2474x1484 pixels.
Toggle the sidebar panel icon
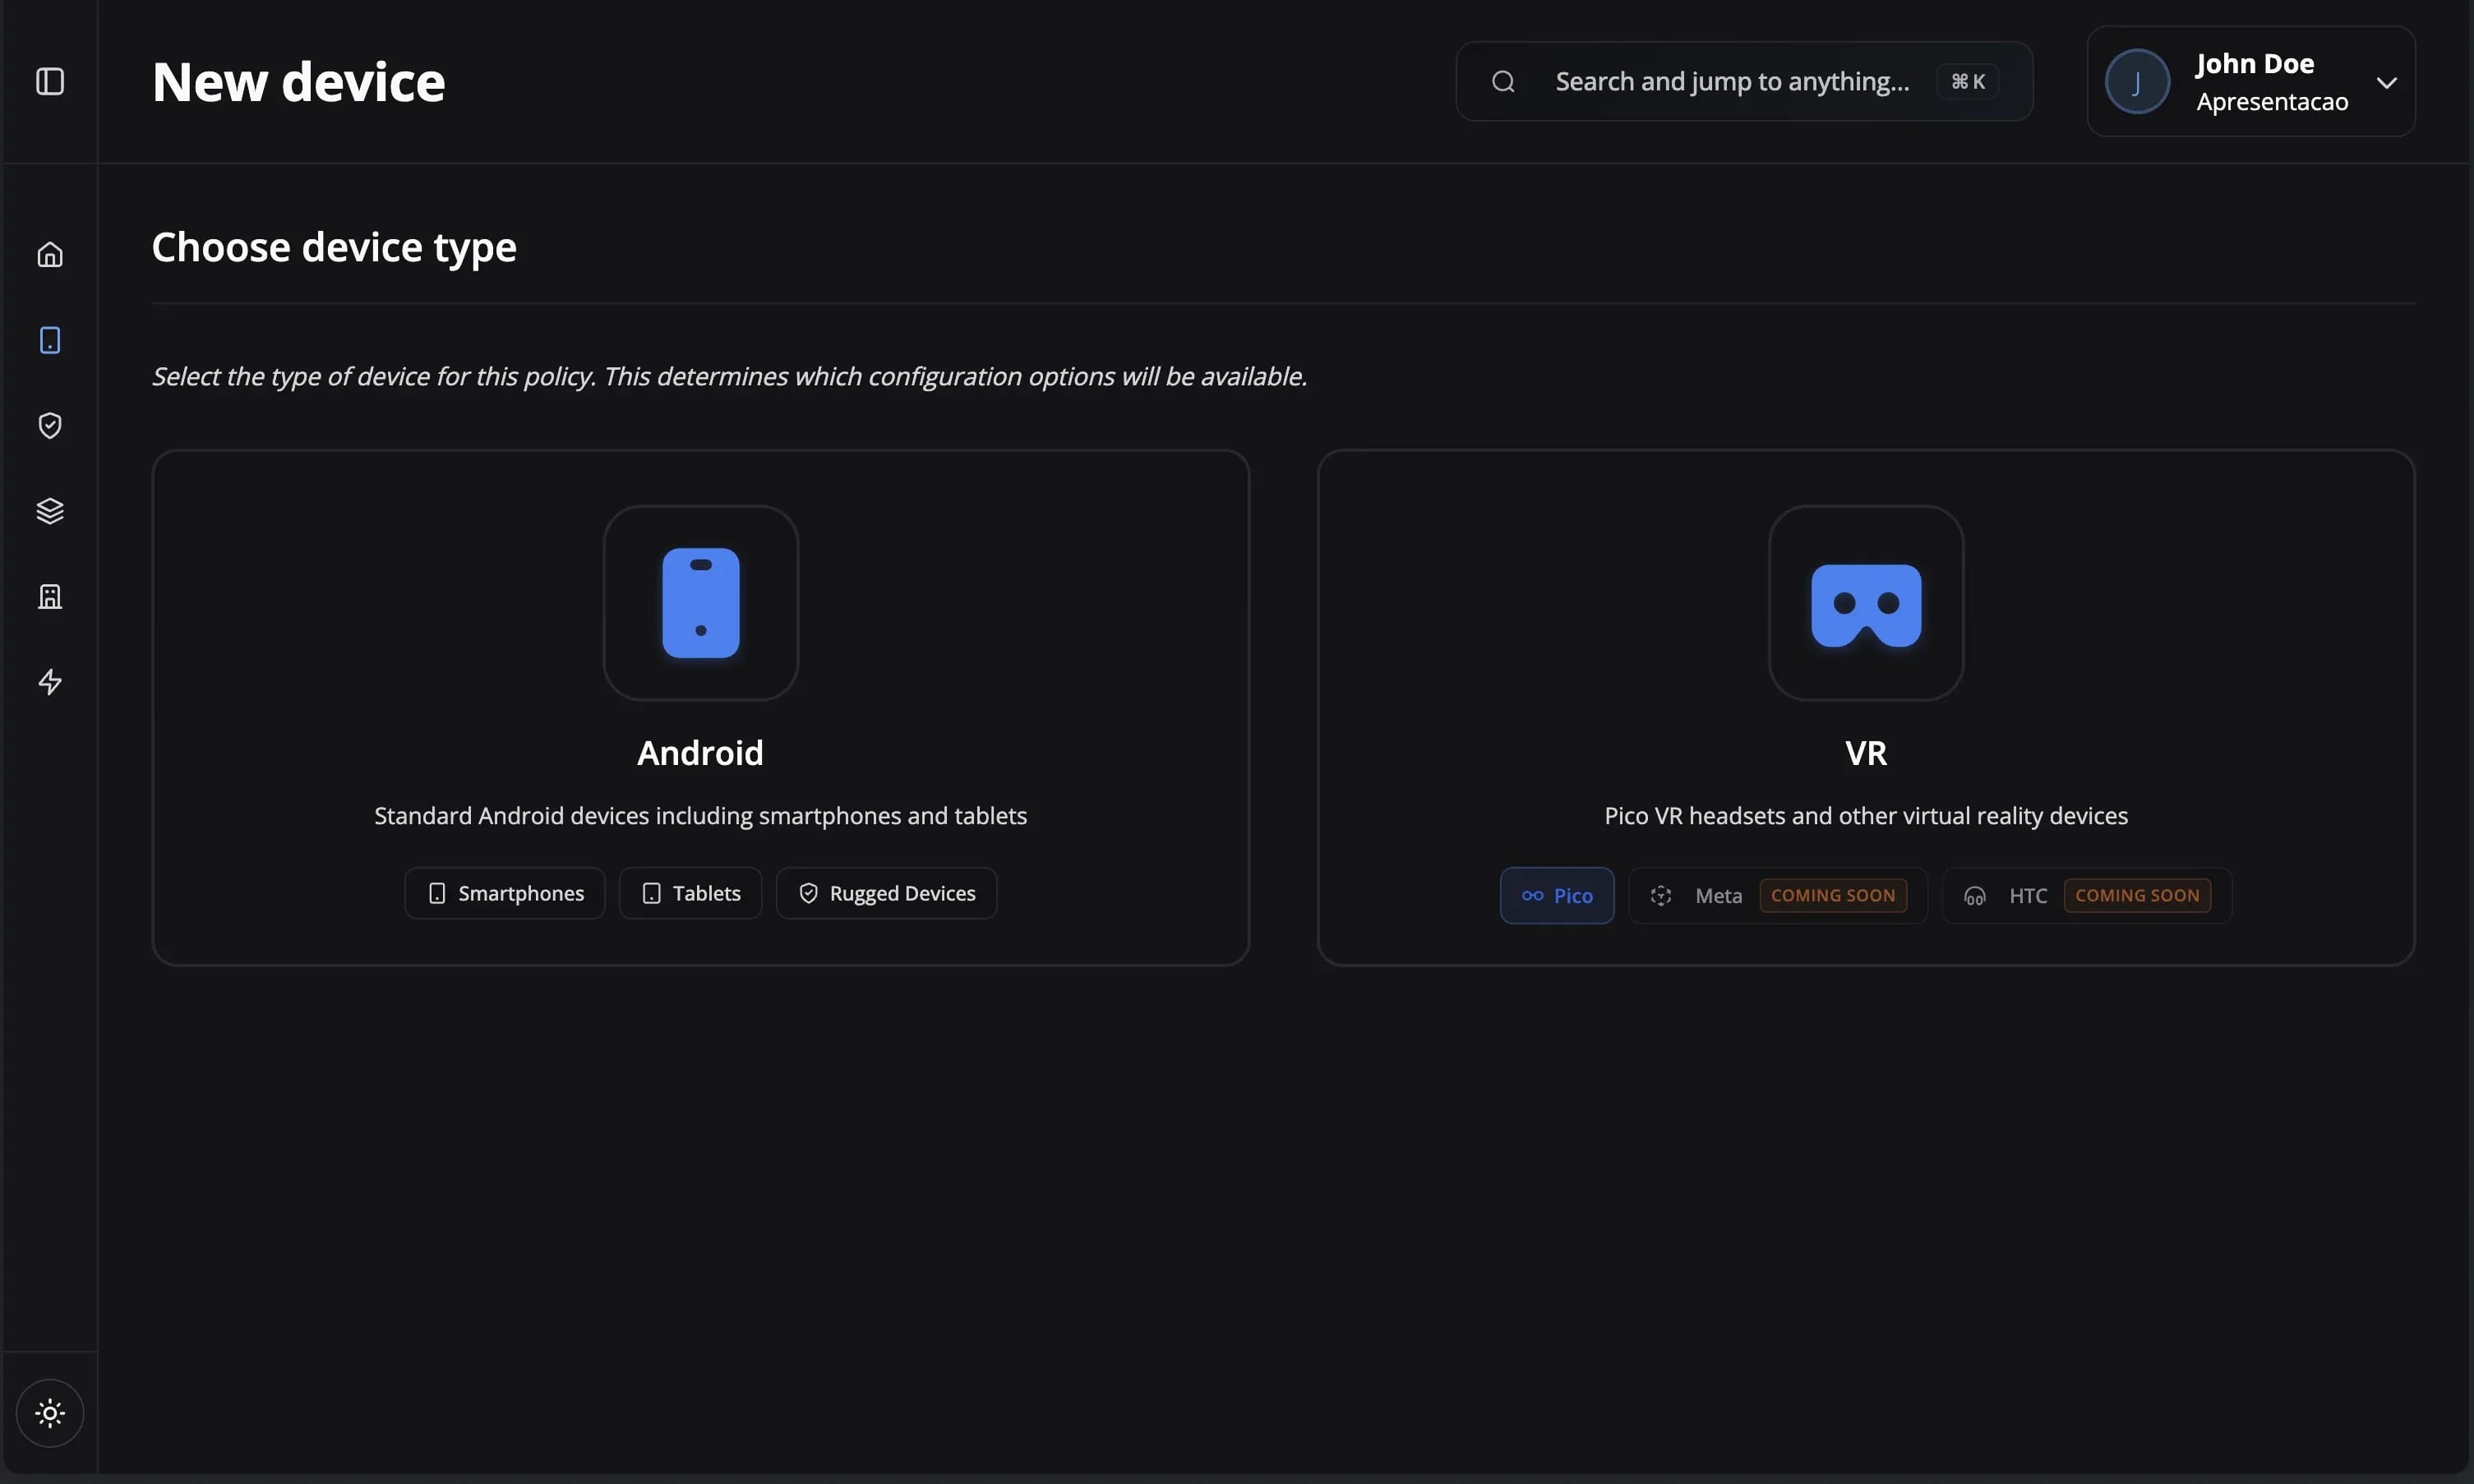click(x=50, y=81)
